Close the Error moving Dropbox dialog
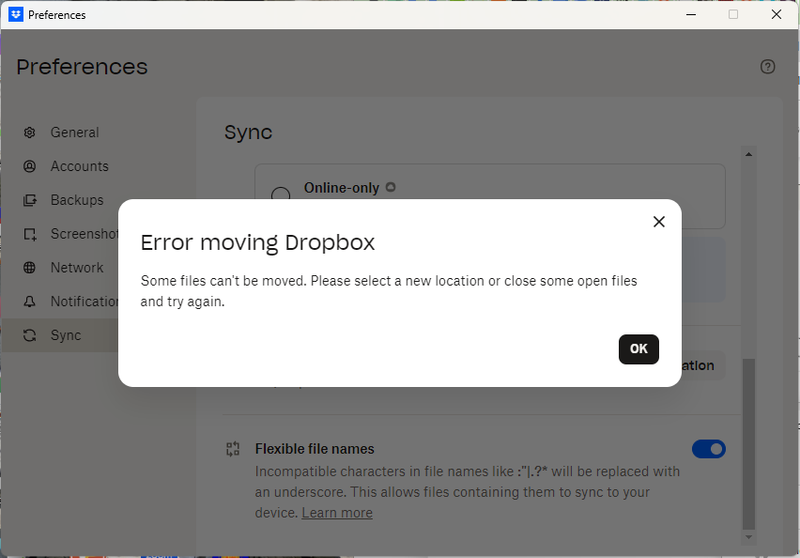The width and height of the screenshot is (800, 558). click(659, 221)
